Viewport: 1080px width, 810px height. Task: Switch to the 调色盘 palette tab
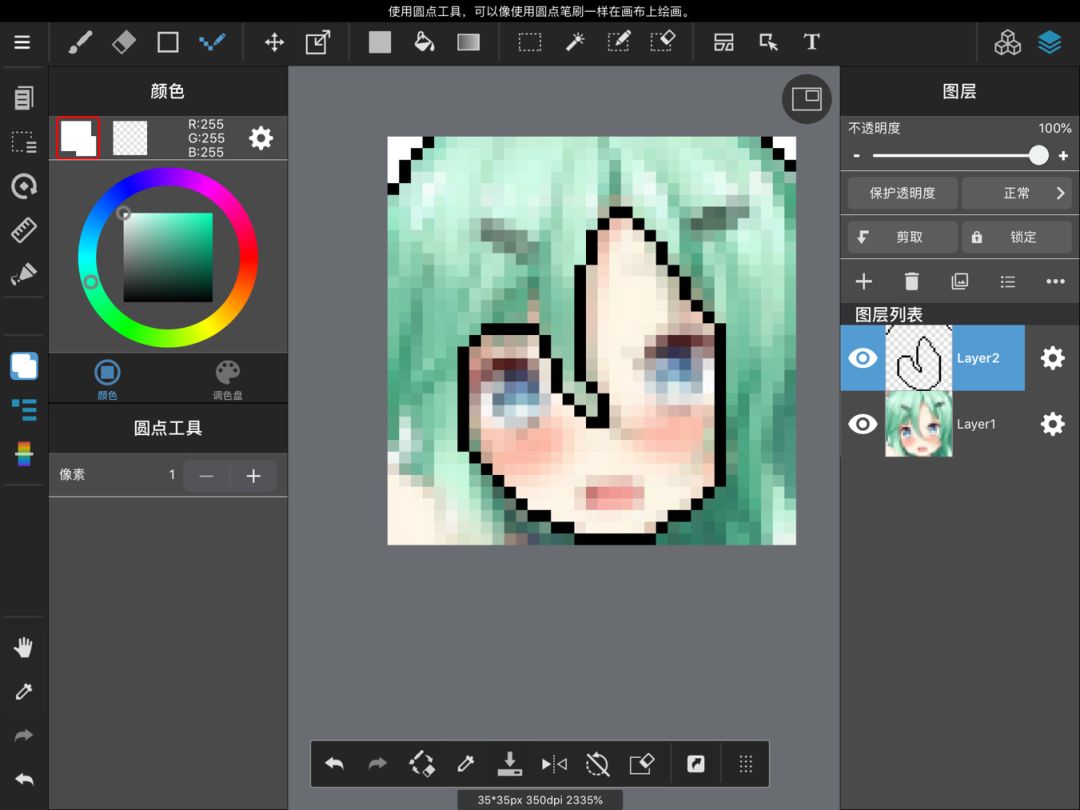tap(228, 380)
